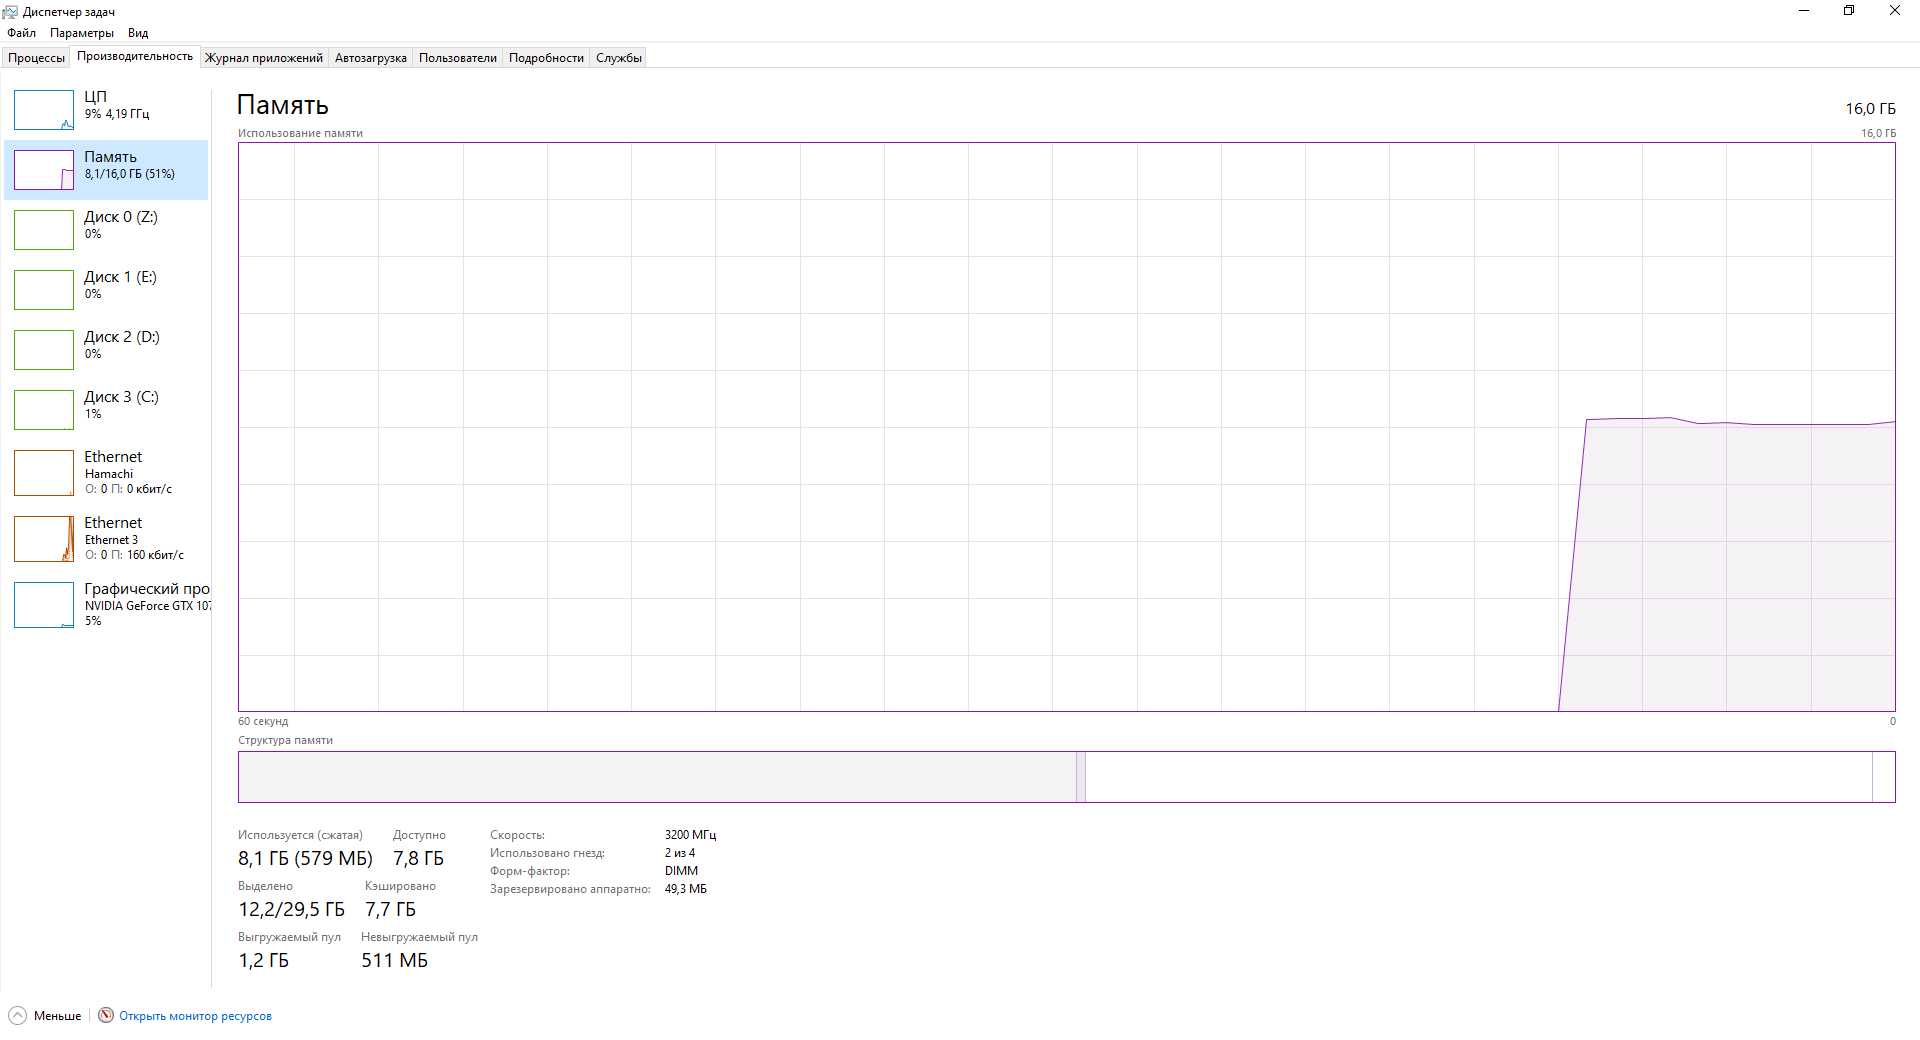Select the Память 8,1/16,0 ГБ entry
The height and width of the screenshot is (1040, 1920).
(107, 170)
